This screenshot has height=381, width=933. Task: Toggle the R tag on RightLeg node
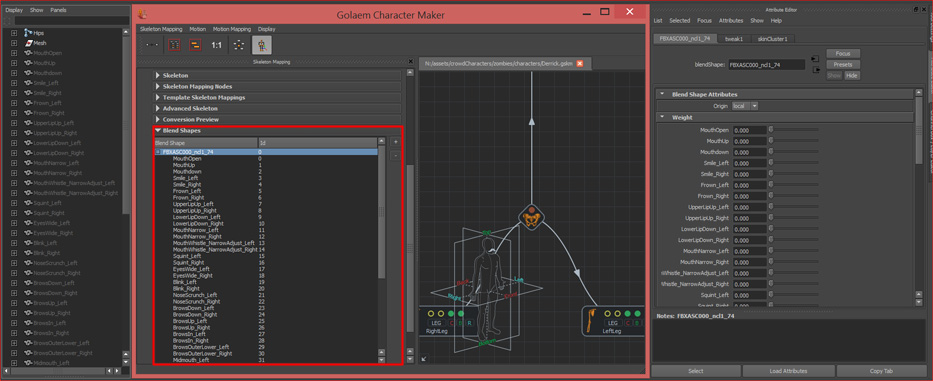point(469,323)
